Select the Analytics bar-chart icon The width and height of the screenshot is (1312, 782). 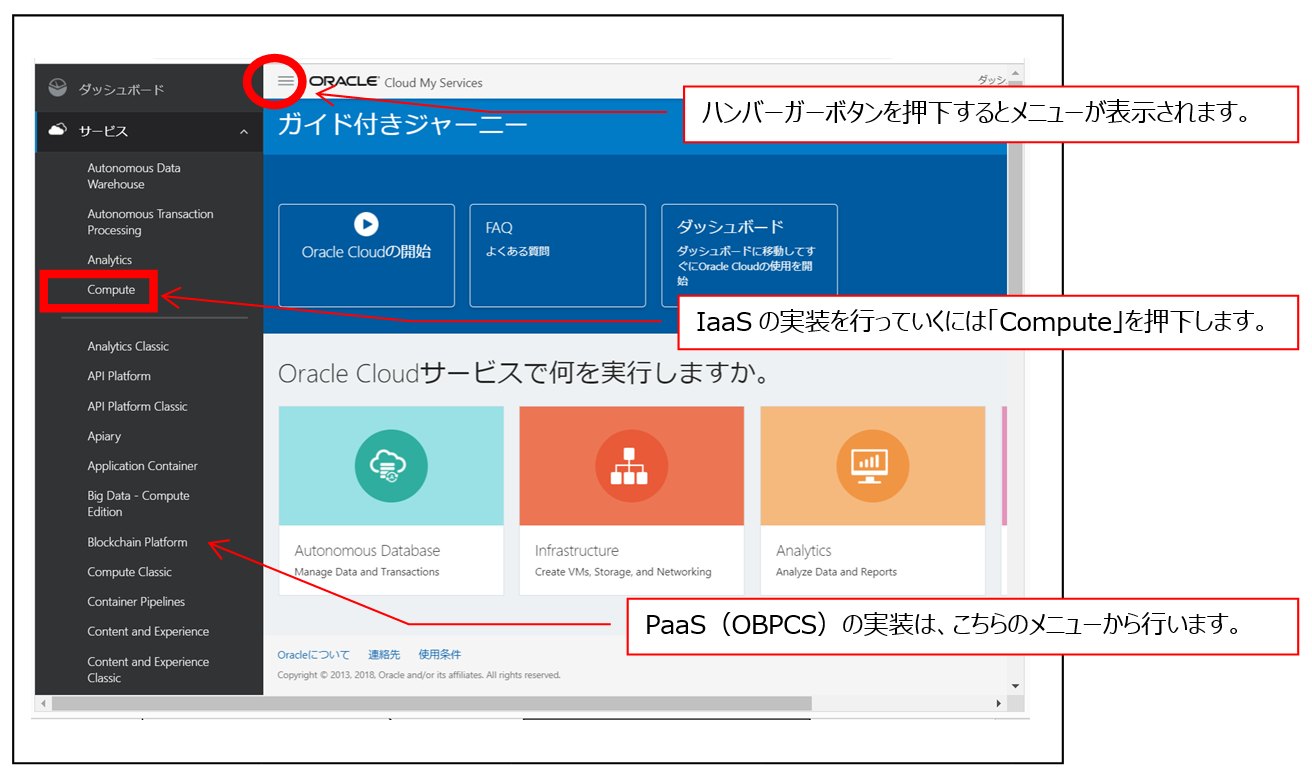click(x=872, y=465)
